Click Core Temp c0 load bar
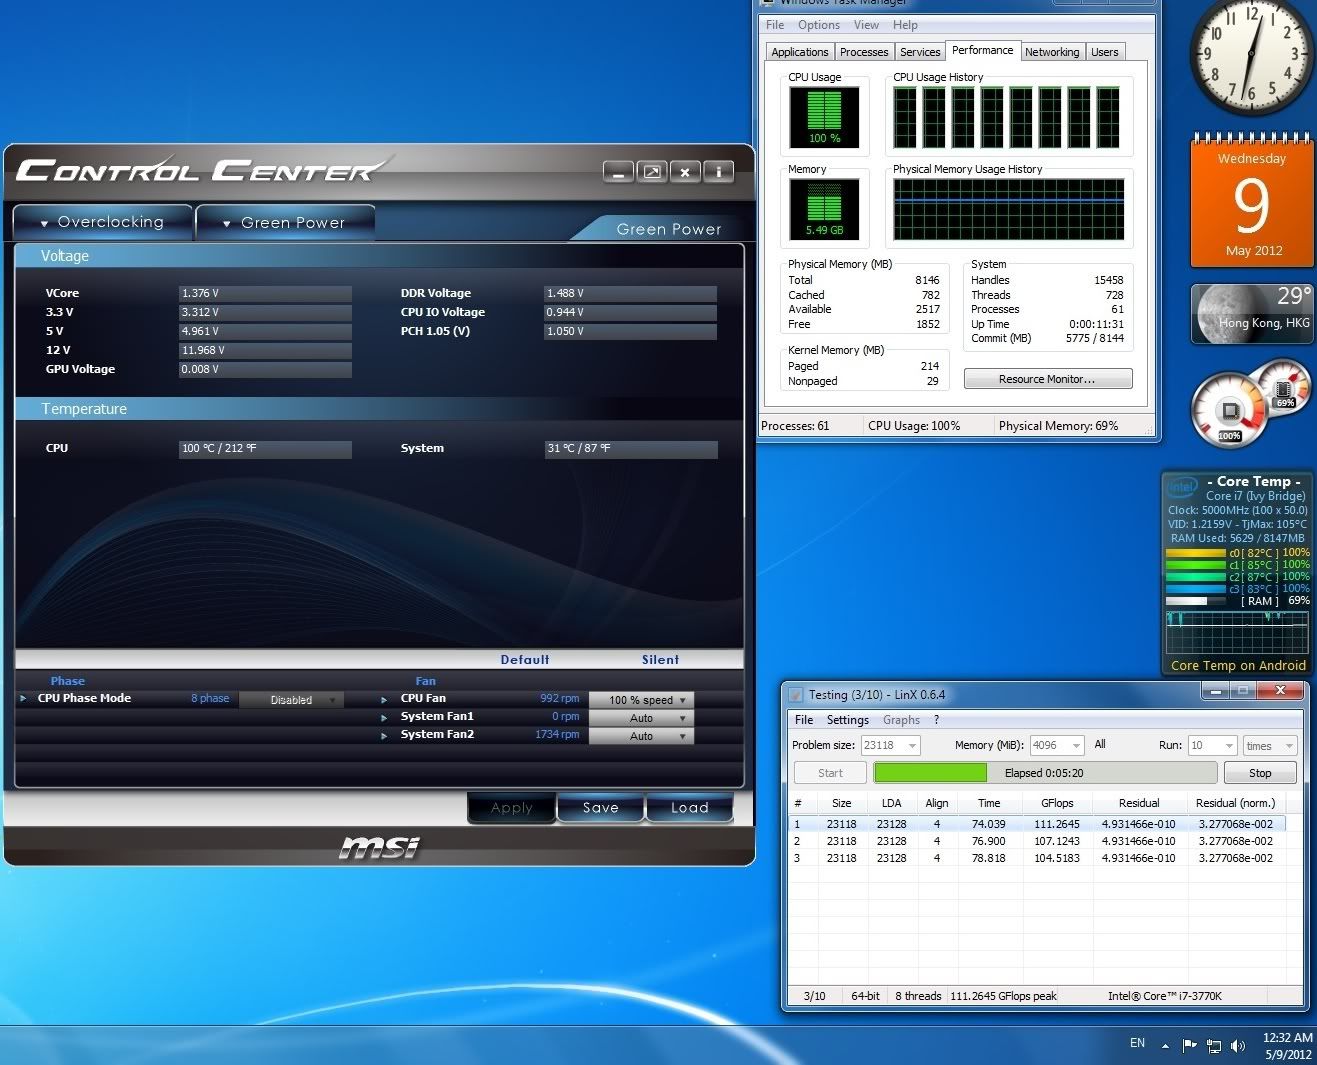 pos(1196,553)
